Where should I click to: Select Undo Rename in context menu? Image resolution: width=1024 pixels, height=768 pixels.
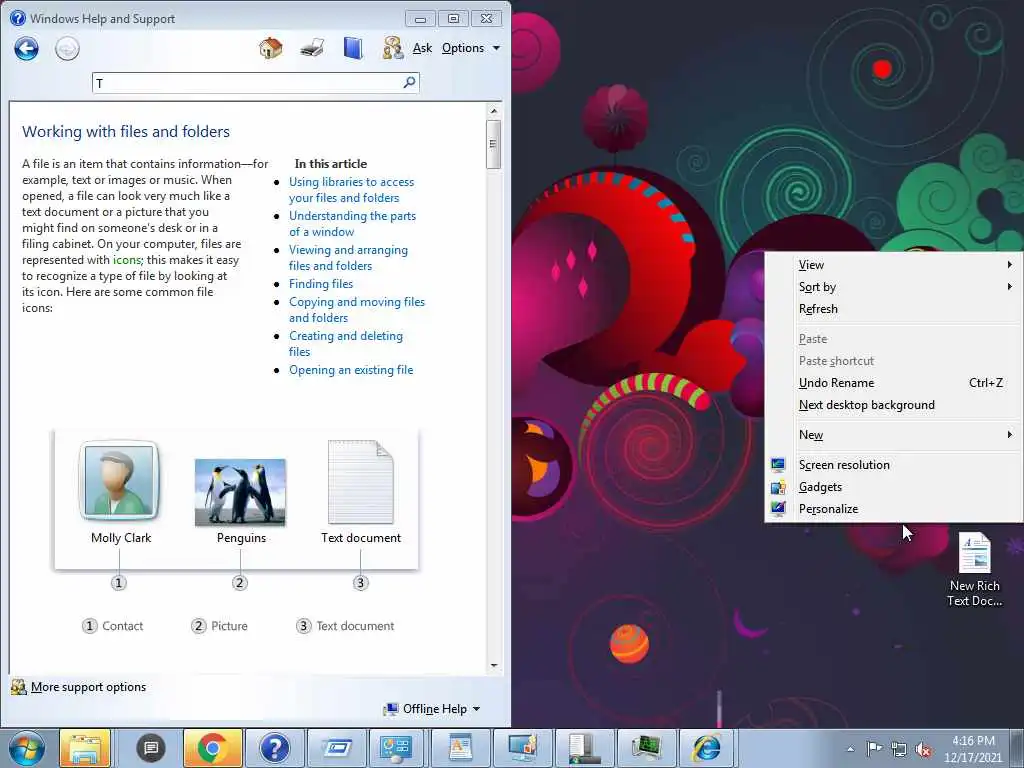pos(892,383)
